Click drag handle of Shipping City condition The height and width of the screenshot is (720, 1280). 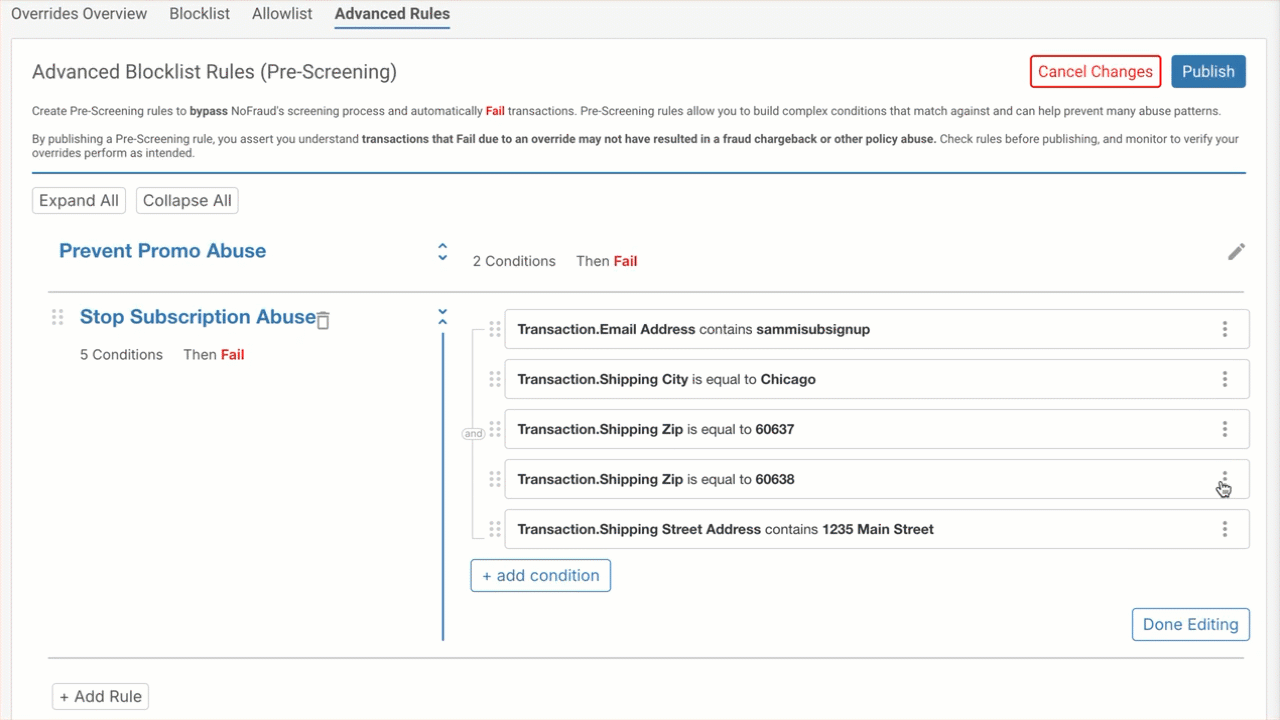click(x=494, y=379)
